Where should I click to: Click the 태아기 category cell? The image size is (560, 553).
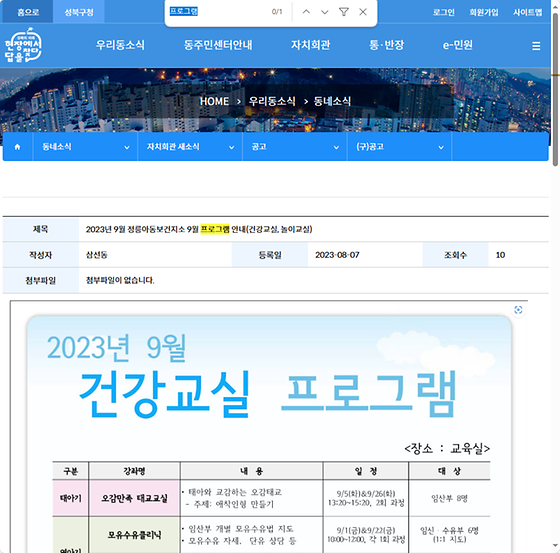70,498
